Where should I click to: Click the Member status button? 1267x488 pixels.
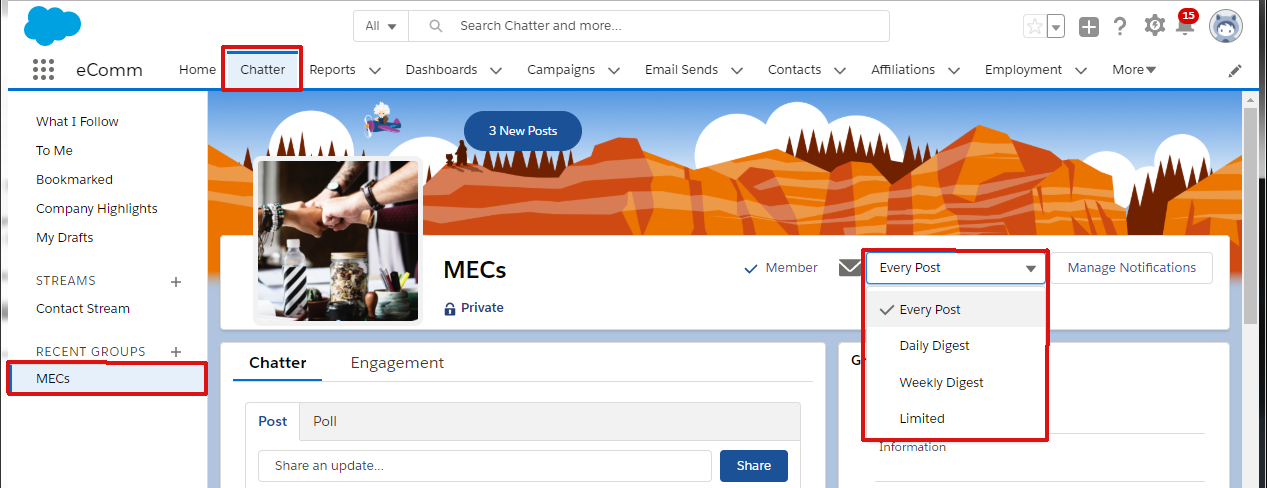[x=781, y=268]
